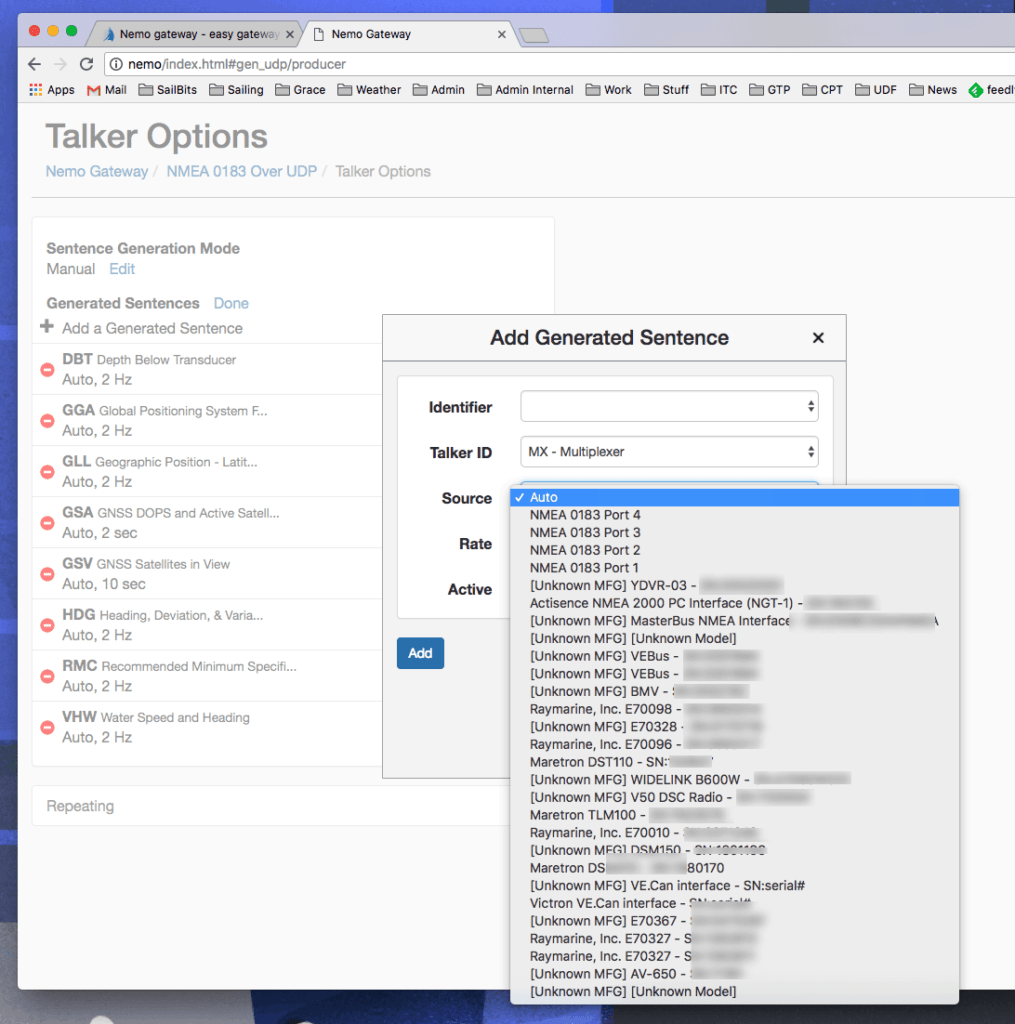This screenshot has height=1024, width=1015.
Task: Open the Mail bookmark
Action: tap(107, 89)
